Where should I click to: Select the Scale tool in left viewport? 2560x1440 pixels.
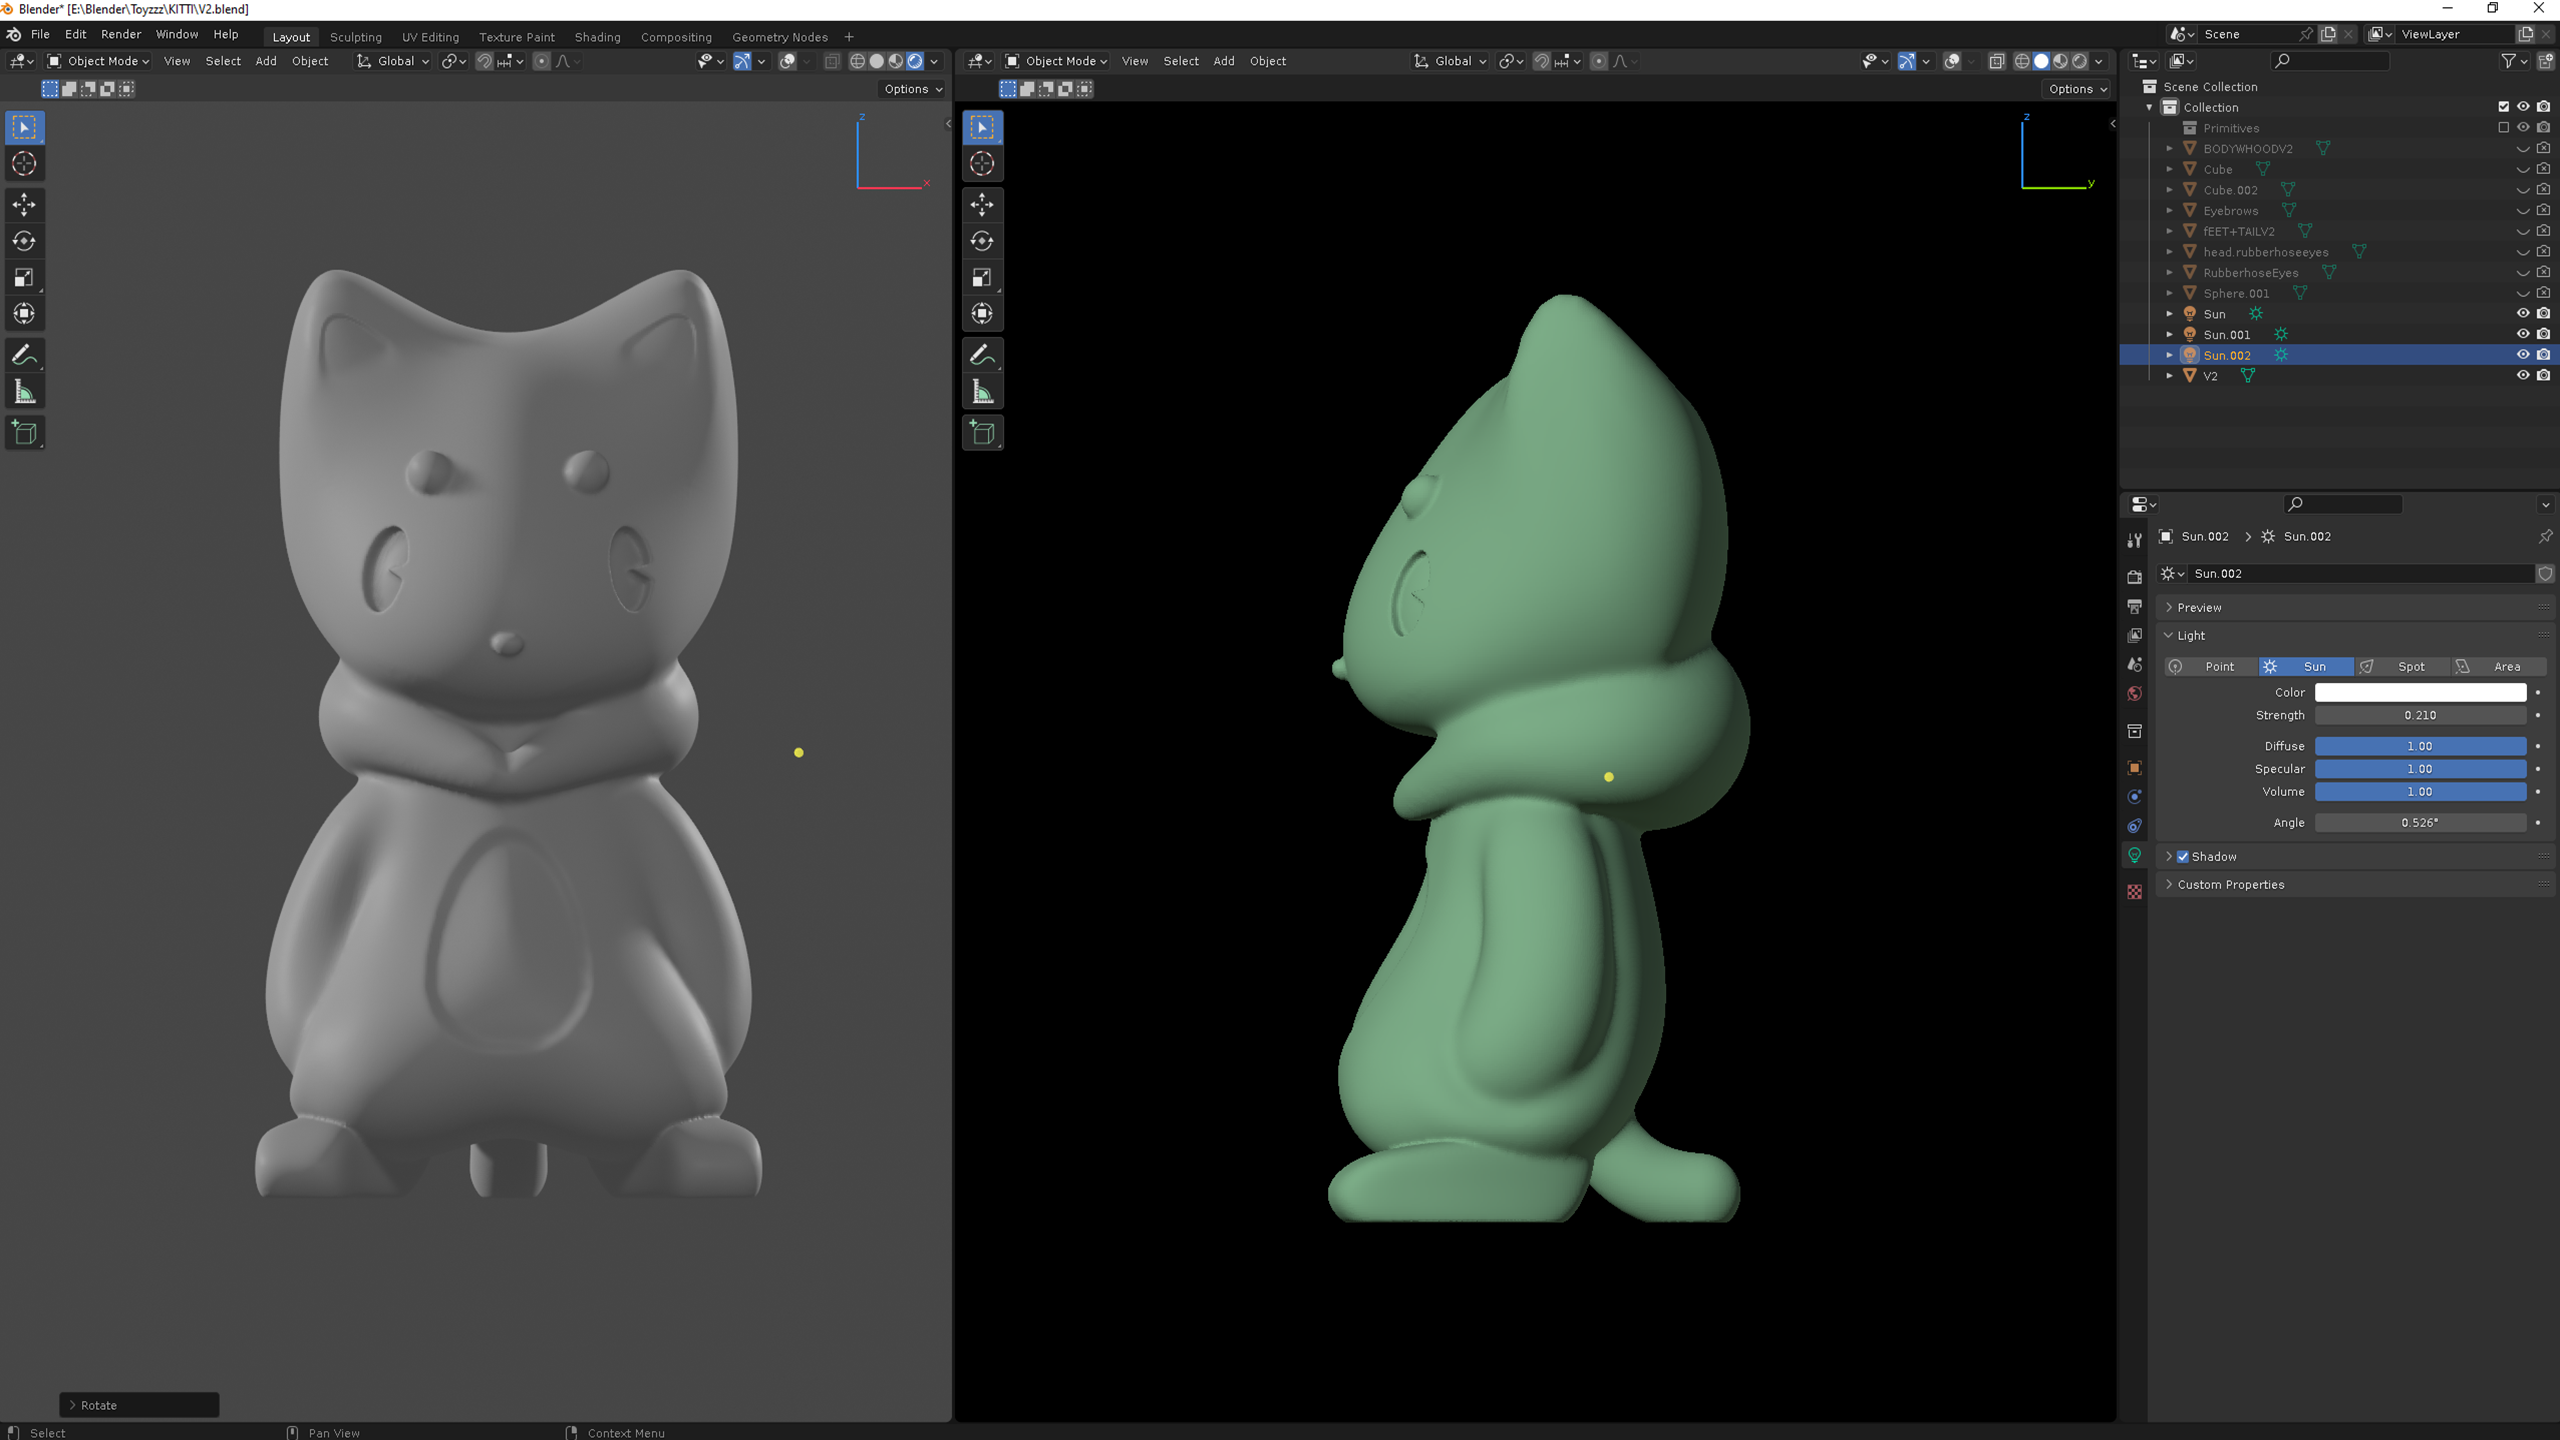pyautogui.click(x=24, y=277)
